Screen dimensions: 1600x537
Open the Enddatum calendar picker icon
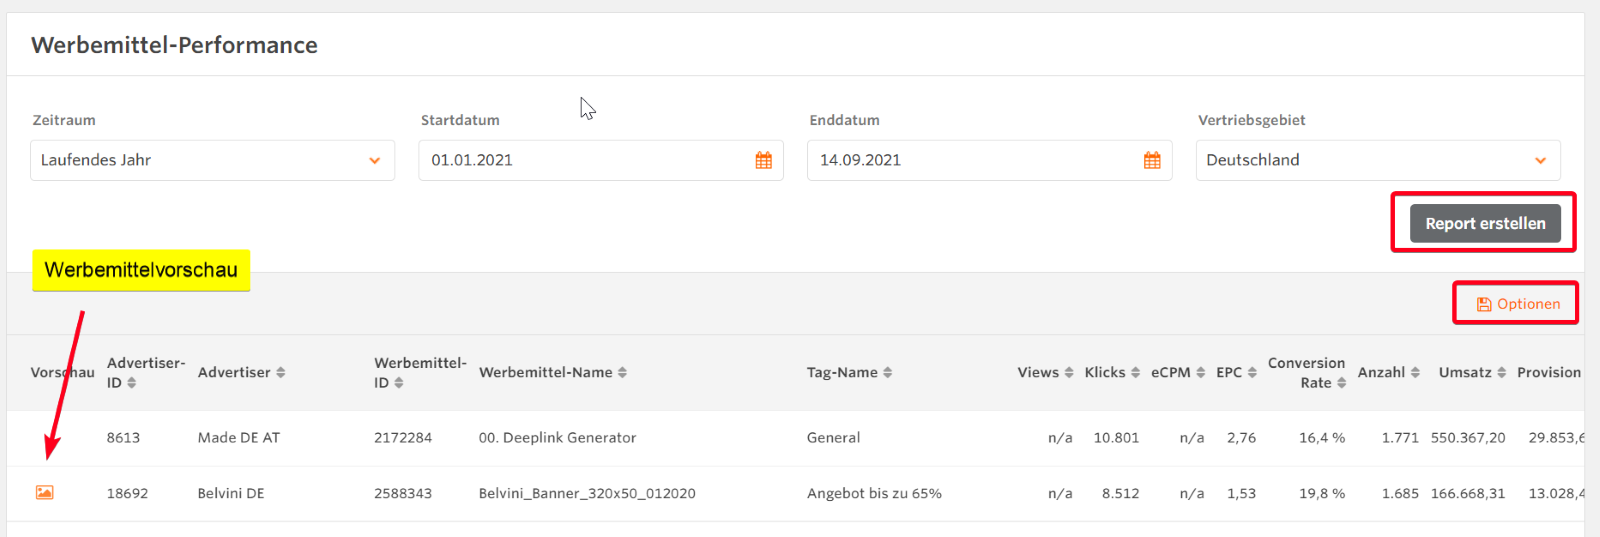pyautogui.click(x=1152, y=160)
